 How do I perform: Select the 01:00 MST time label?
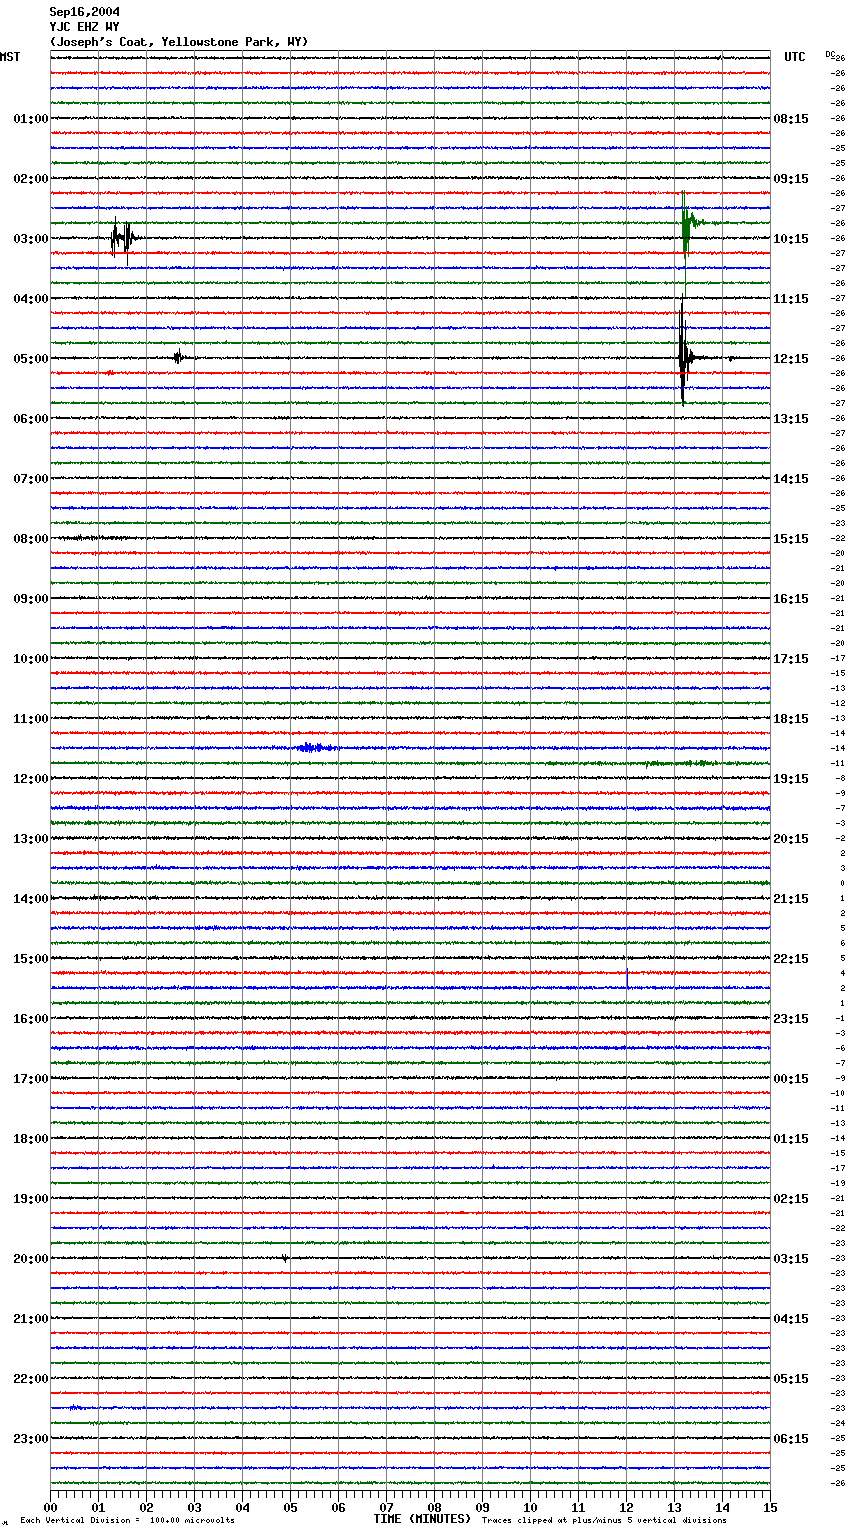[x=30, y=119]
